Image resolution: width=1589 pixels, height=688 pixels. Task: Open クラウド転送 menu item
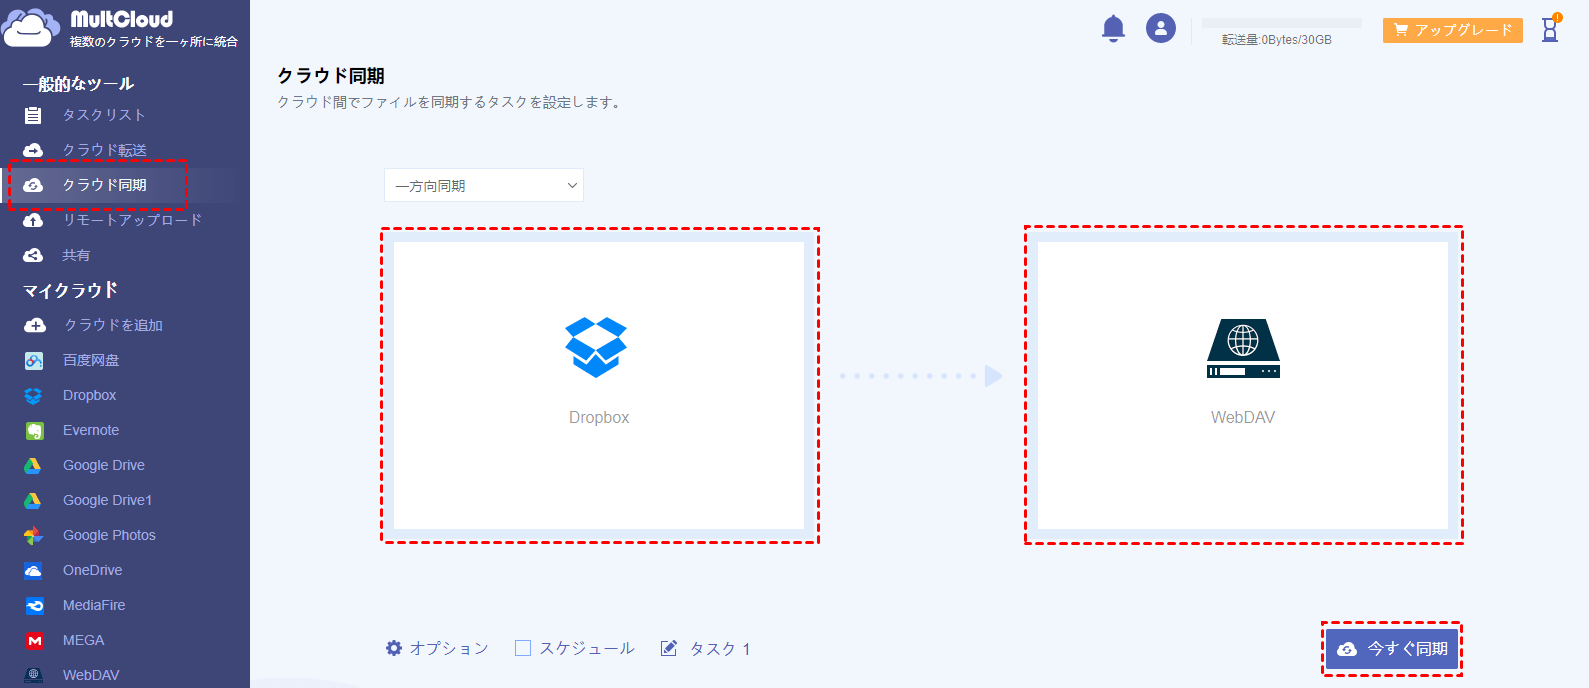104,150
